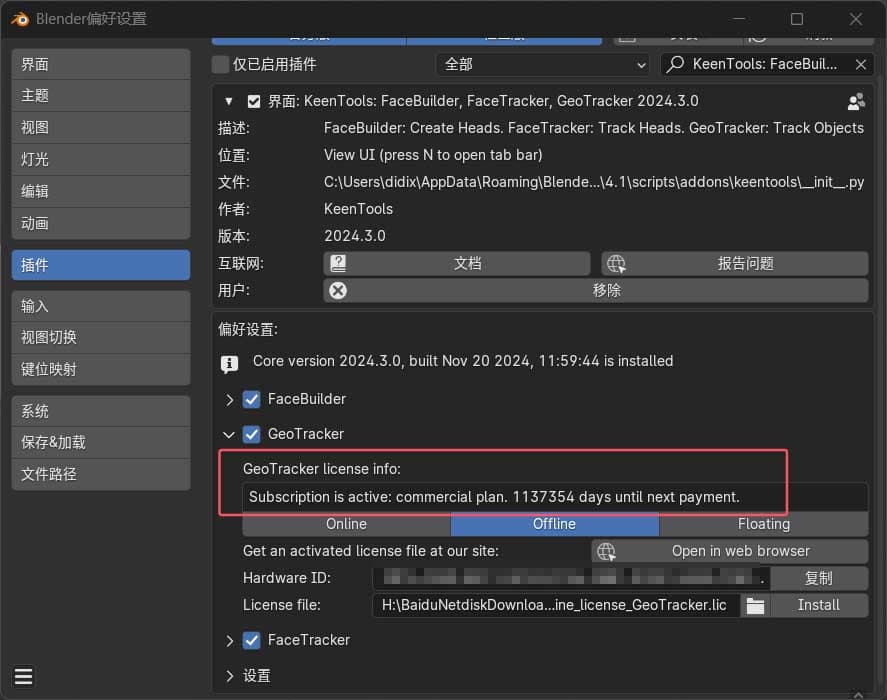
Task: Collapse the GeoTracker section
Action: pos(229,435)
